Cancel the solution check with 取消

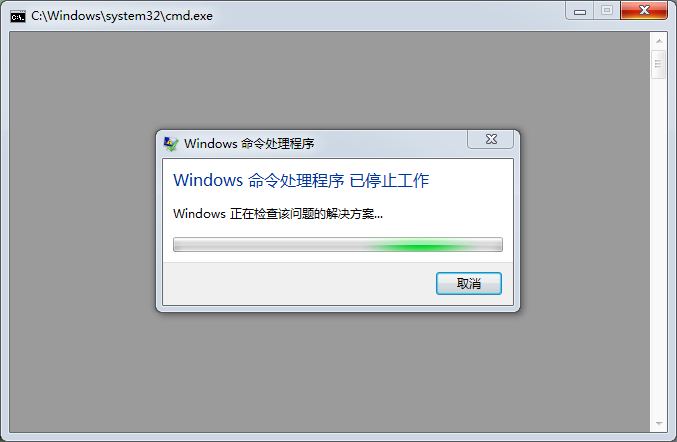click(x=468, y=284)
